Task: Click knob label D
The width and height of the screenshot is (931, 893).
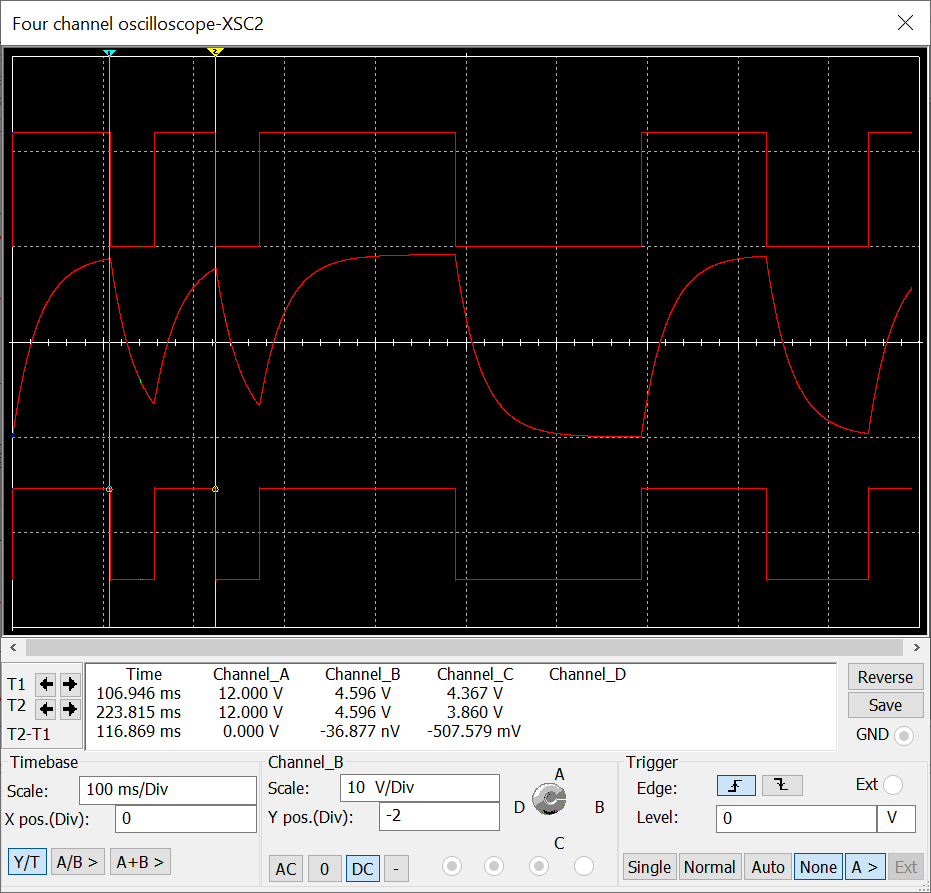Action: tap(519, 807)
